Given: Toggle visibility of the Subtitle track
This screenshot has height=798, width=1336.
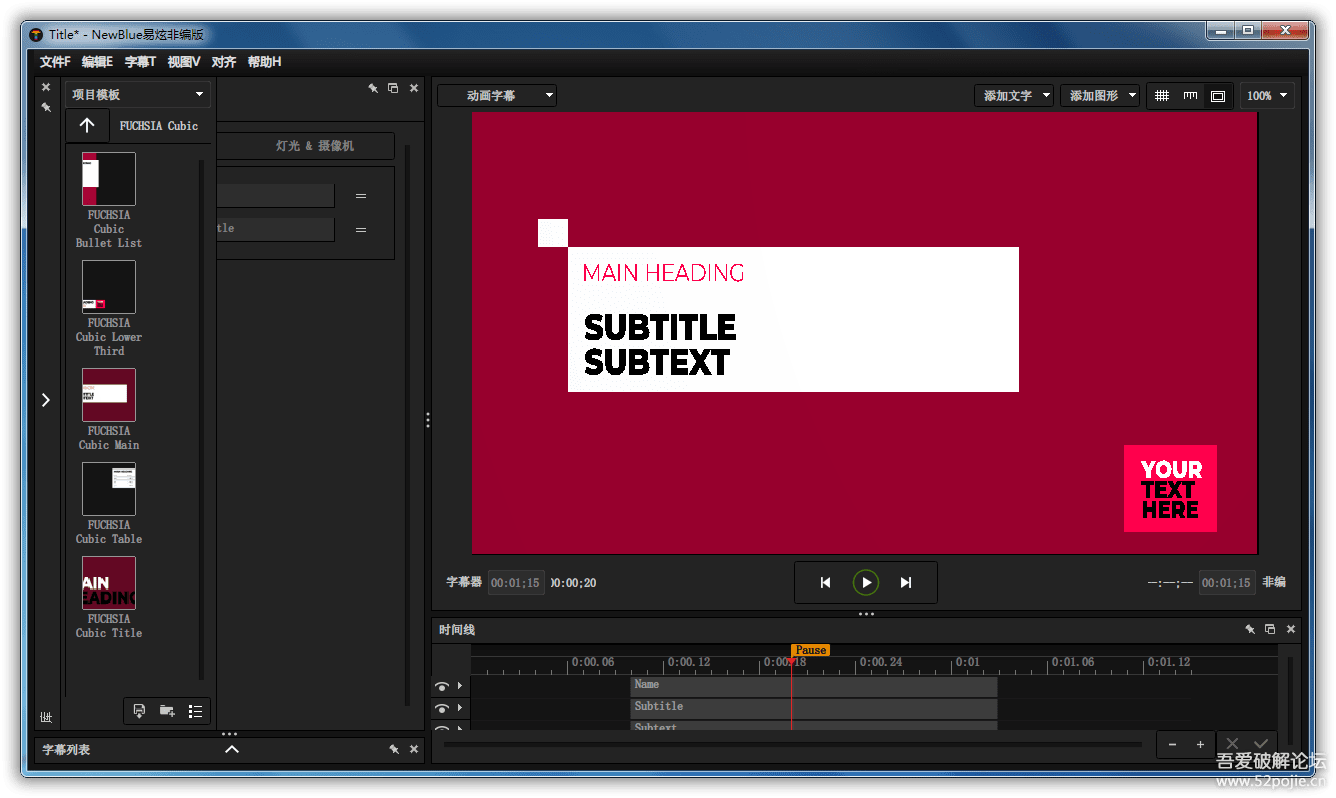Looking at the screenshot, I should click(441, 708).
